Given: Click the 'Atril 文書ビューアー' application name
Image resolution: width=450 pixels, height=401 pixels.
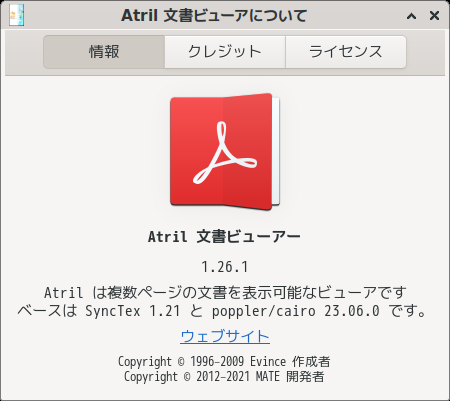Looking at the screenshot, I should 224,237.
